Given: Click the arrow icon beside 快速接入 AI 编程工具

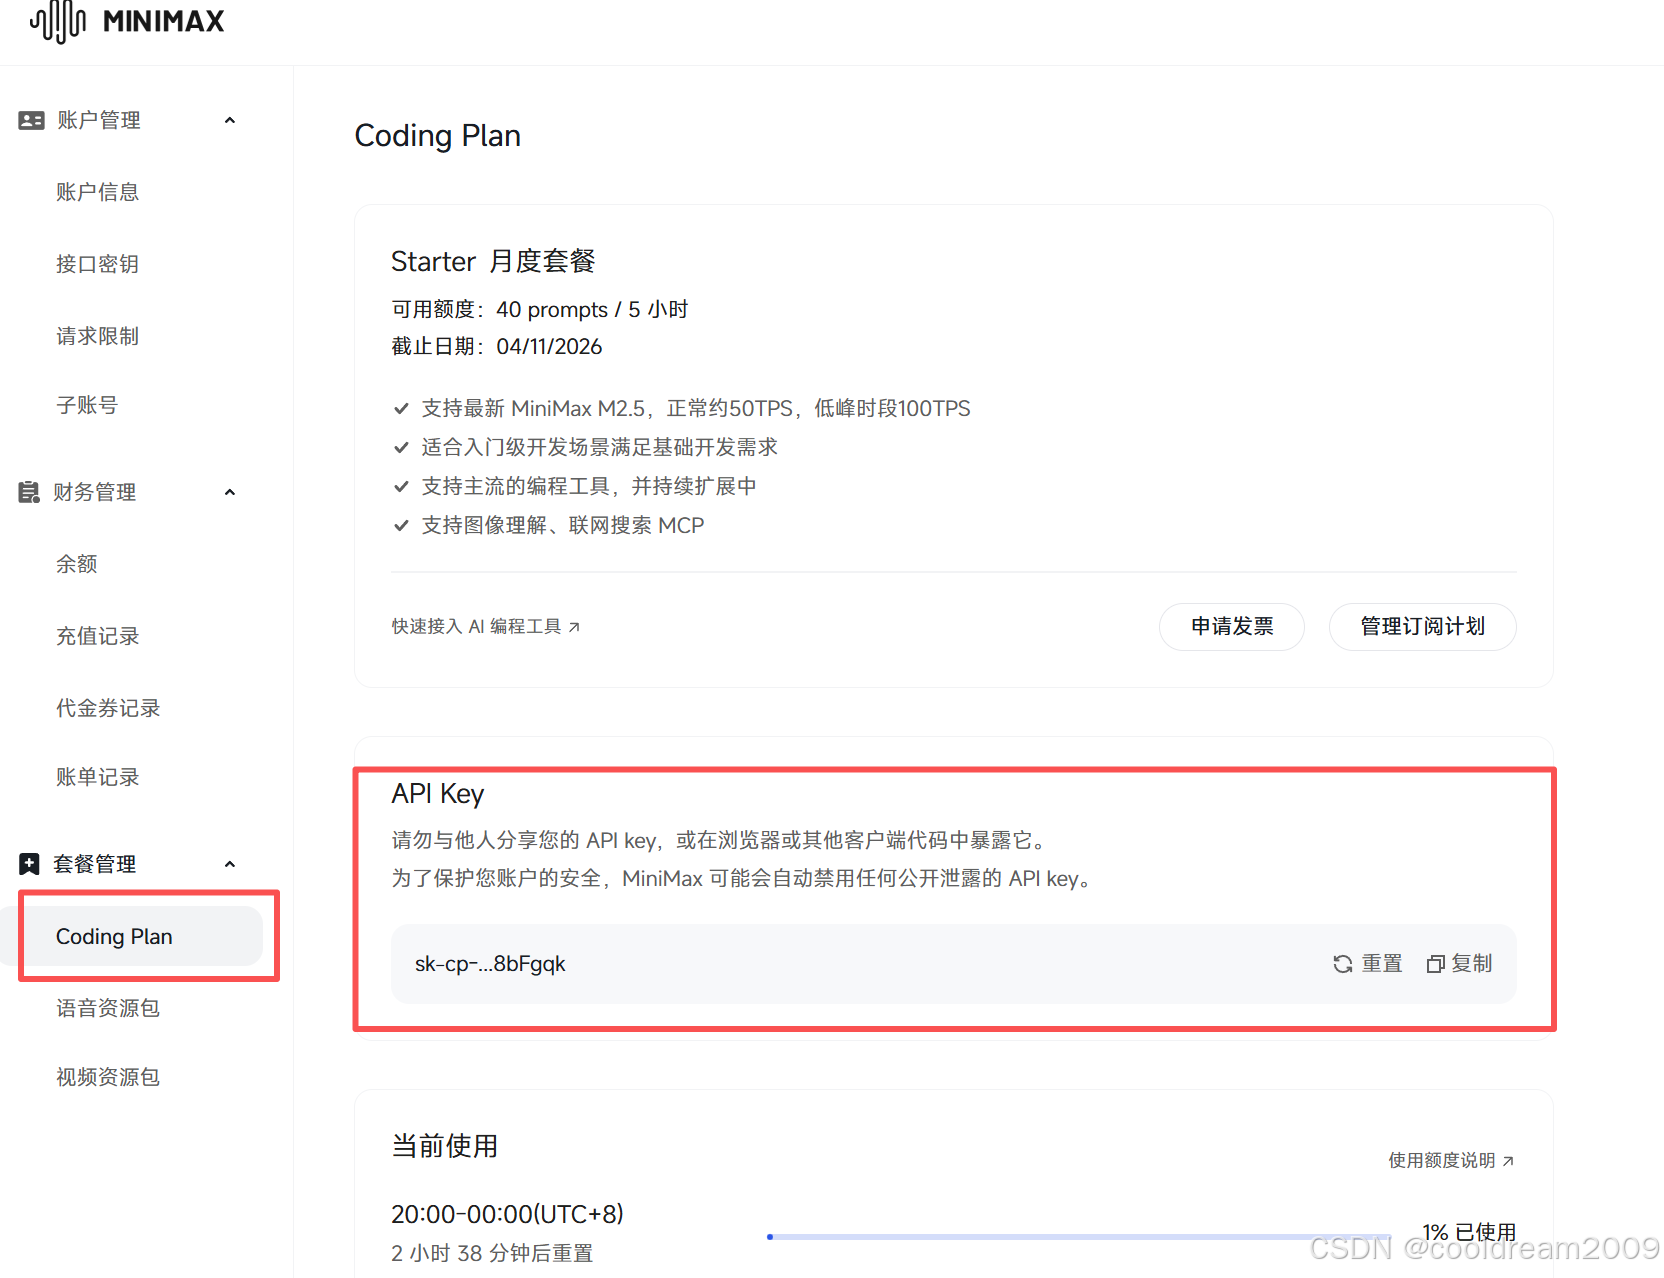Looking at the screenshot, I should 574,627.
